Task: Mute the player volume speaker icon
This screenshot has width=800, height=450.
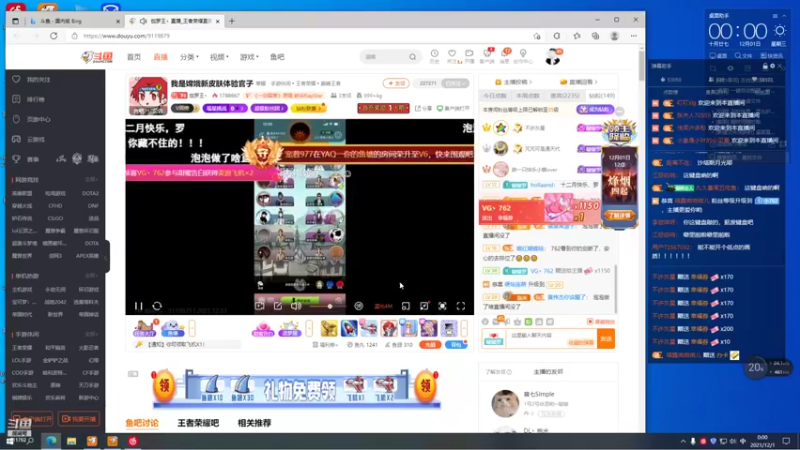Action: pyautogui.click(x=295, y=306)
